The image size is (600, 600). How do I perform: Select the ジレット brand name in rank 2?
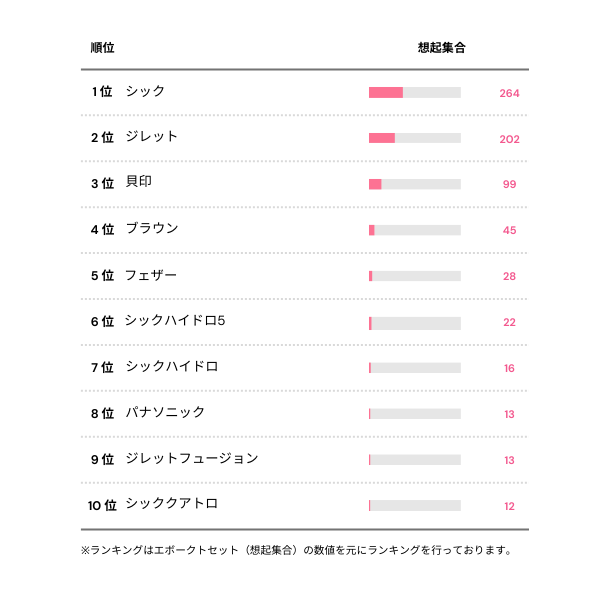coord(152,137)
